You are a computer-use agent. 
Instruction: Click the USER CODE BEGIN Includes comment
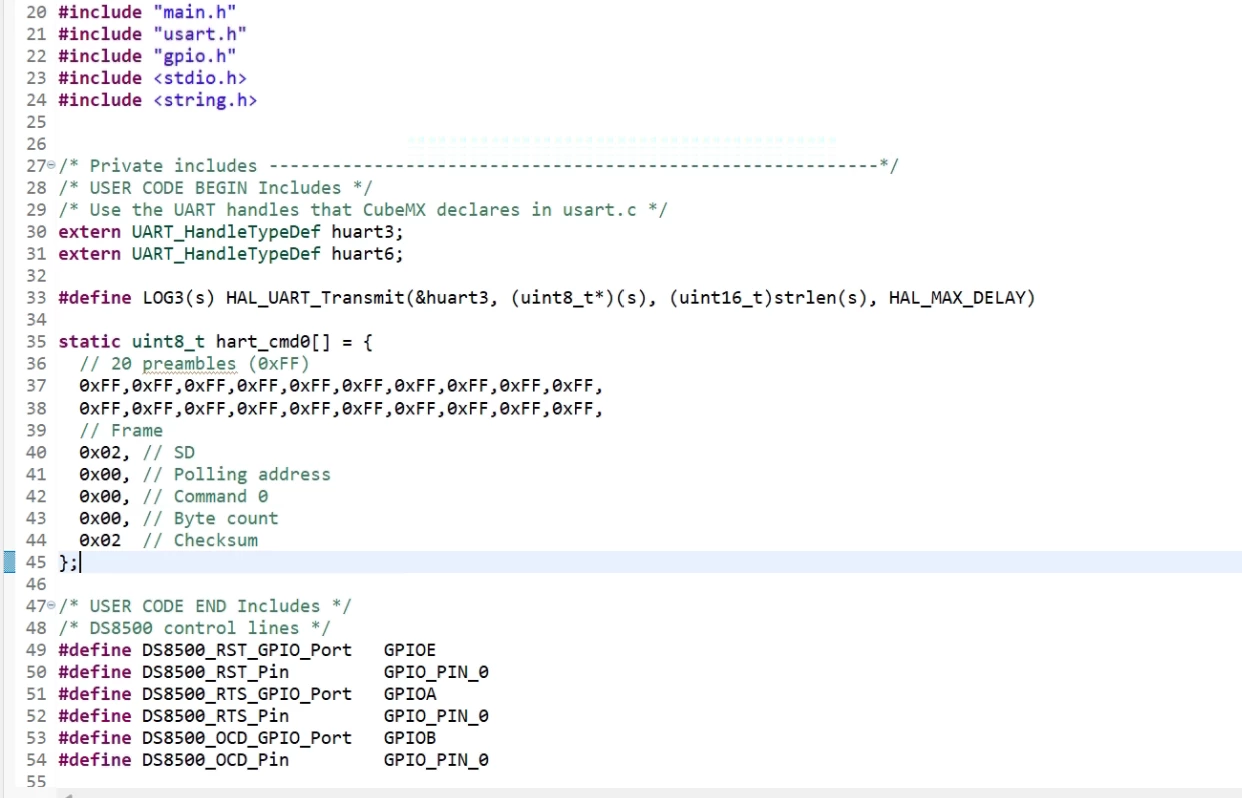214,188
